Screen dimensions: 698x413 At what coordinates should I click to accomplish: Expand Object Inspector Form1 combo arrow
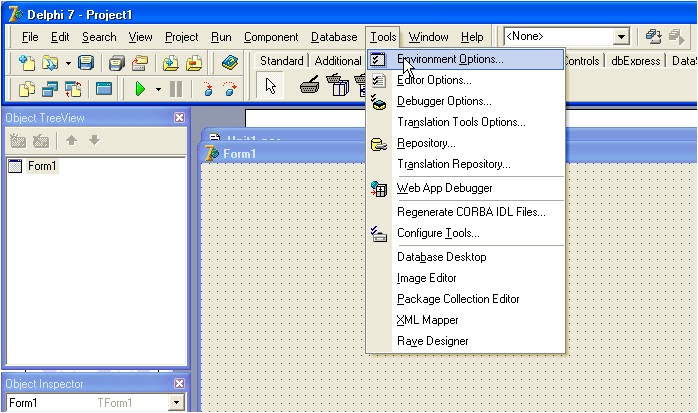tap(176, 403)
